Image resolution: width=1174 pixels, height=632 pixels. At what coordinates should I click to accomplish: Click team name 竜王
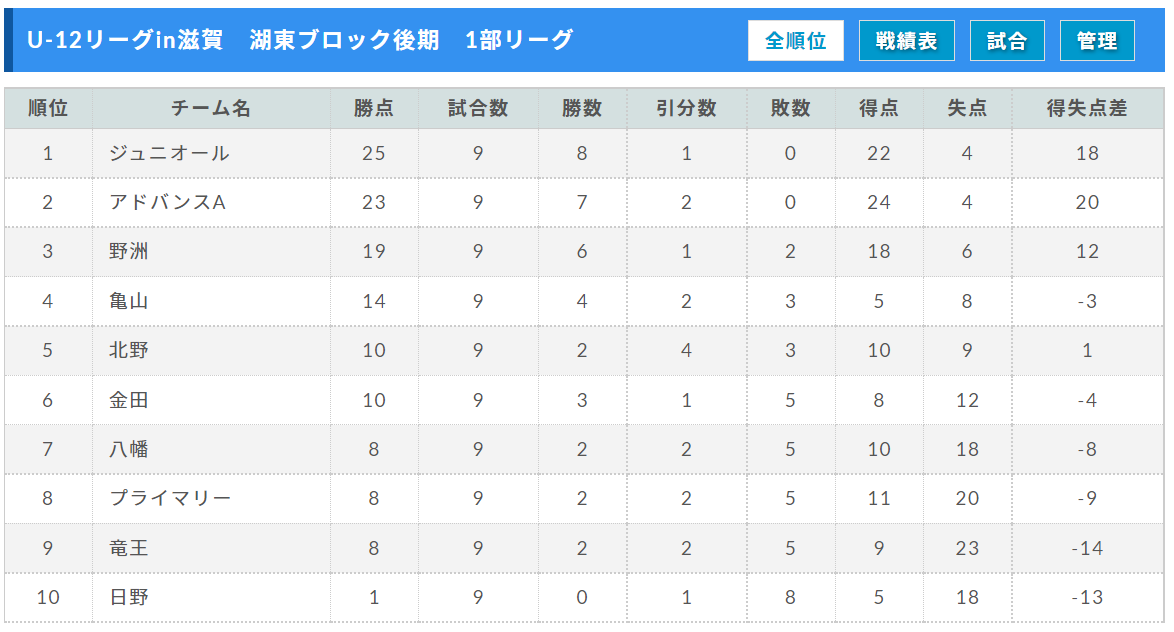coord(129,548)
